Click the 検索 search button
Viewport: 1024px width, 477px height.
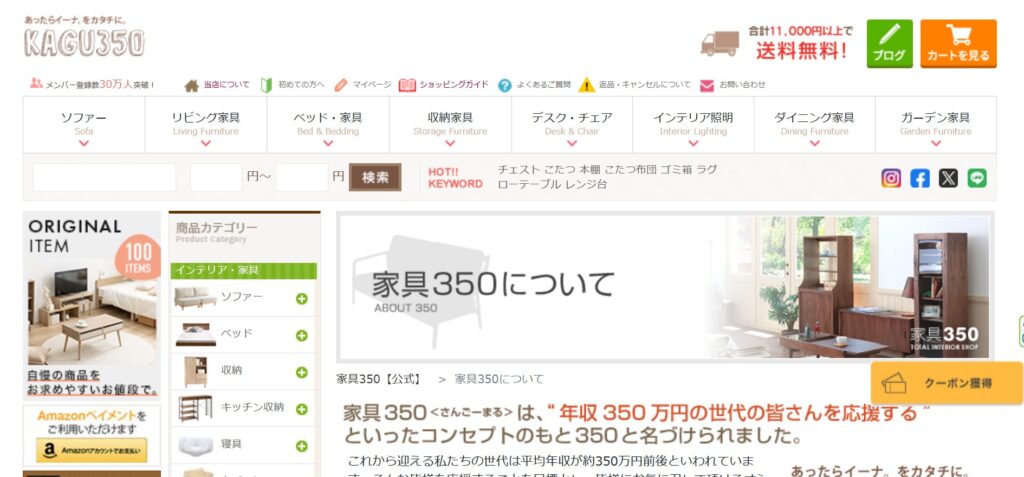pos(375,177)
